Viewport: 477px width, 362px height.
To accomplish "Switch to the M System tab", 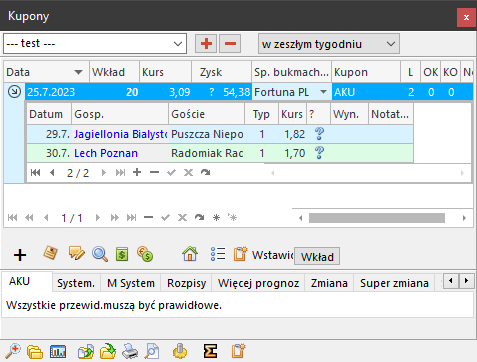I will click(131, 283).
